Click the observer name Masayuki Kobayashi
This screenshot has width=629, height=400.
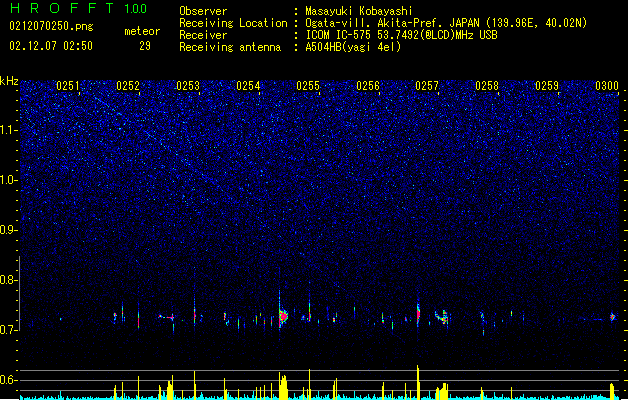(x=359, y=11)
